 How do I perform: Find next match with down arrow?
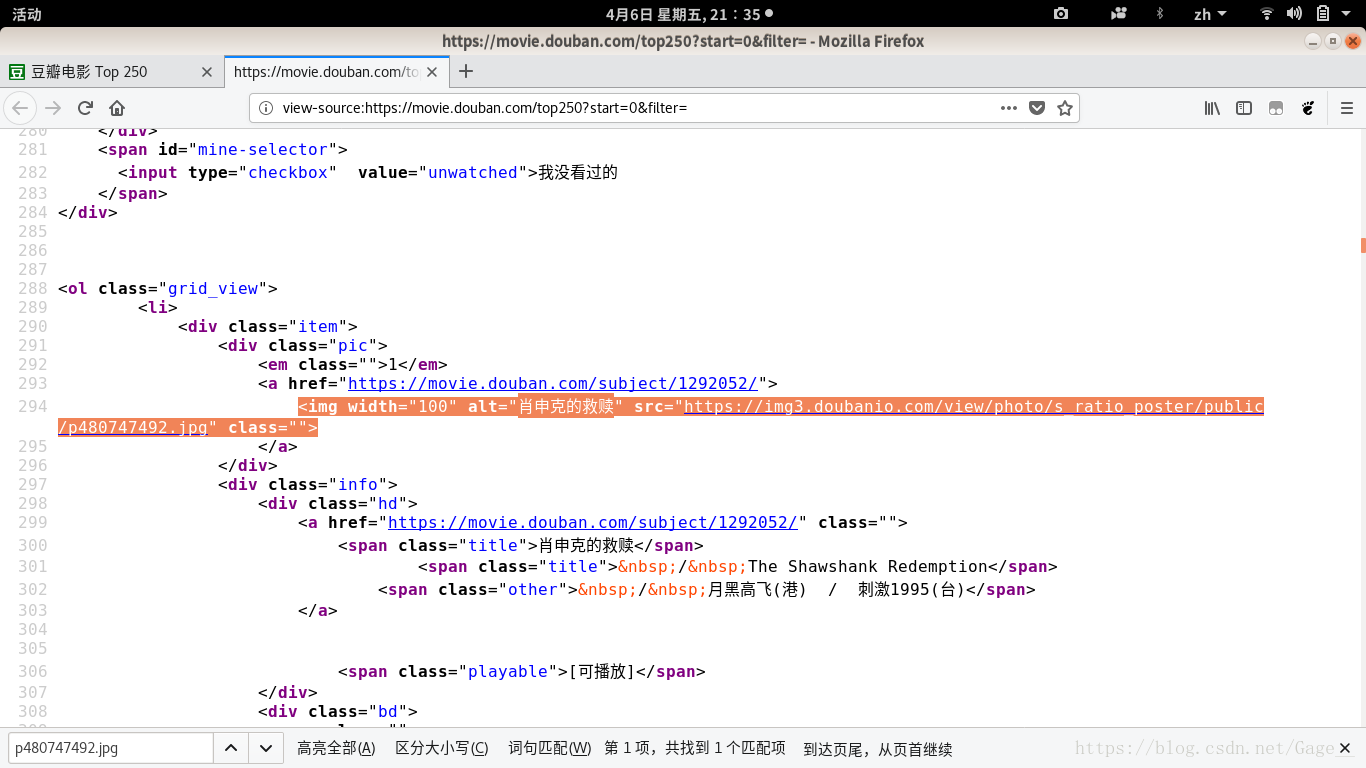tap(264, 748)
